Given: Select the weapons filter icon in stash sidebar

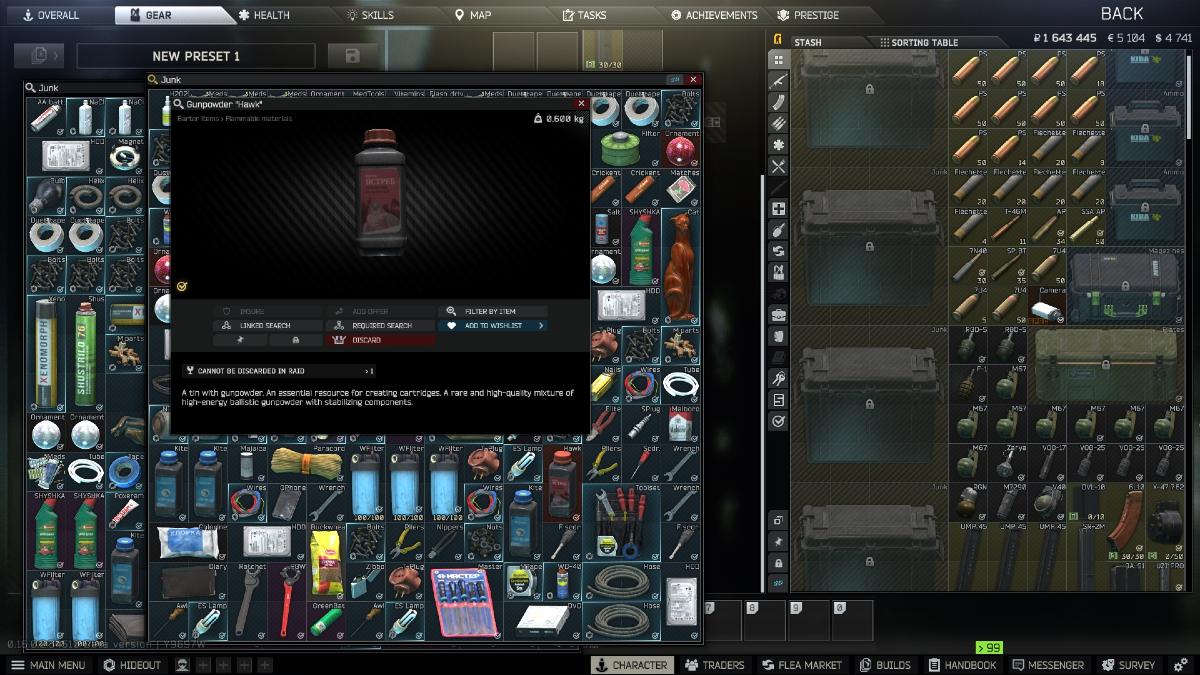Looking at the screenshot, I should click(778, 81).
